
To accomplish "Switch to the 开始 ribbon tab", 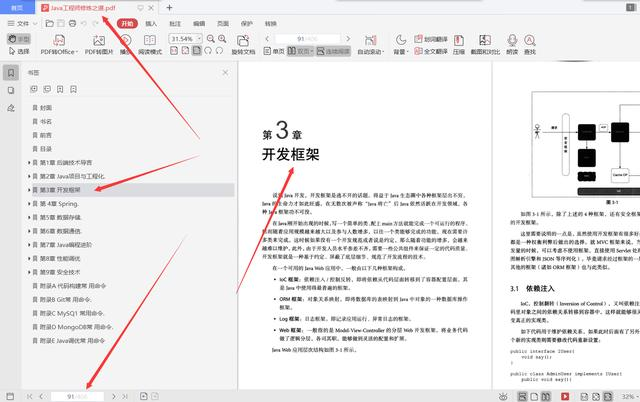I will pos(127,24).
